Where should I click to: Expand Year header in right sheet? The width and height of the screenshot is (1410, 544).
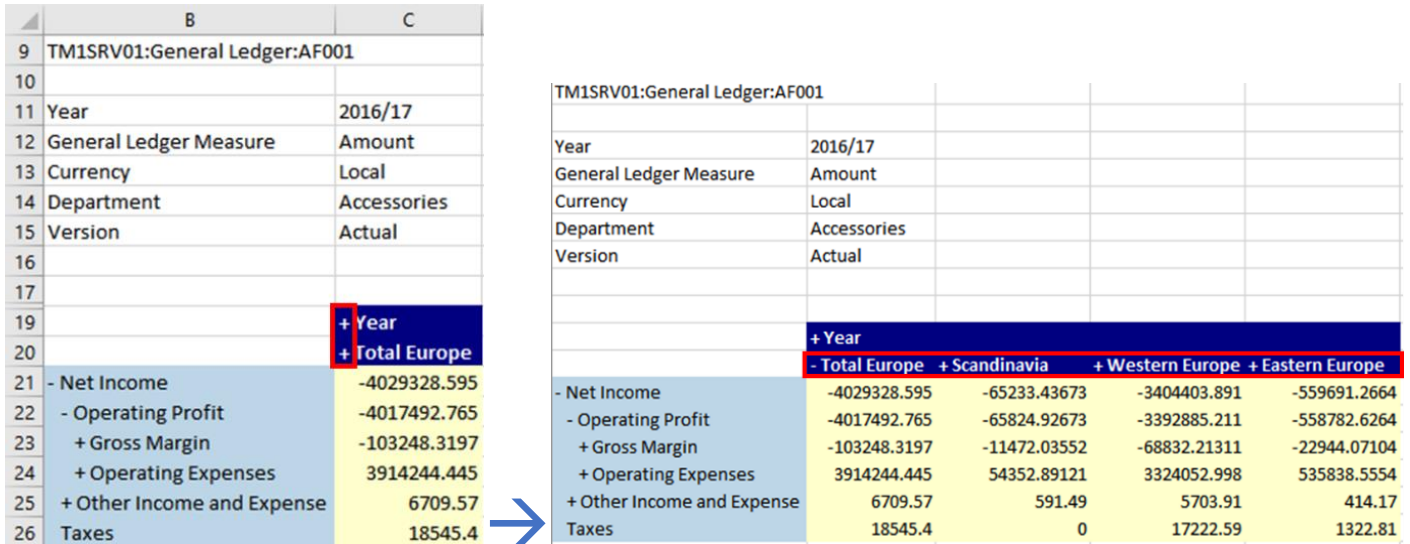point(816,338)
